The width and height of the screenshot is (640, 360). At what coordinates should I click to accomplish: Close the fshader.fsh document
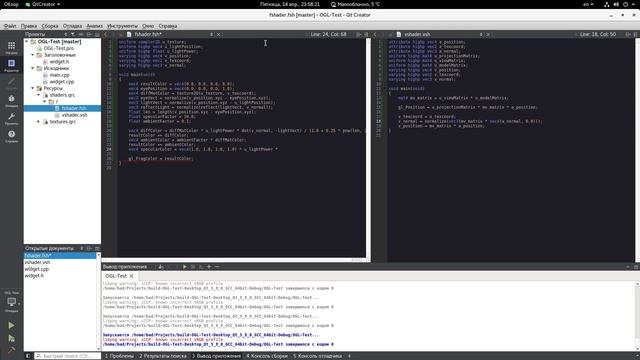(219, 34)
